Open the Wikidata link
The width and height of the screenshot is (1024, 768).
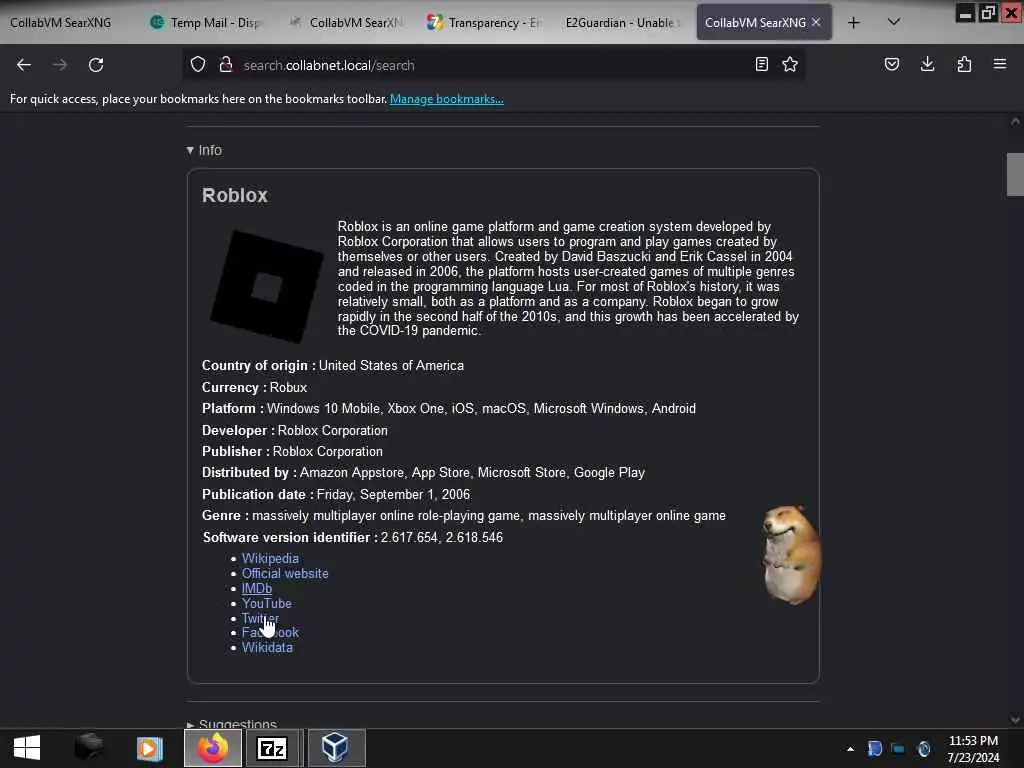[x=267, y=648]
